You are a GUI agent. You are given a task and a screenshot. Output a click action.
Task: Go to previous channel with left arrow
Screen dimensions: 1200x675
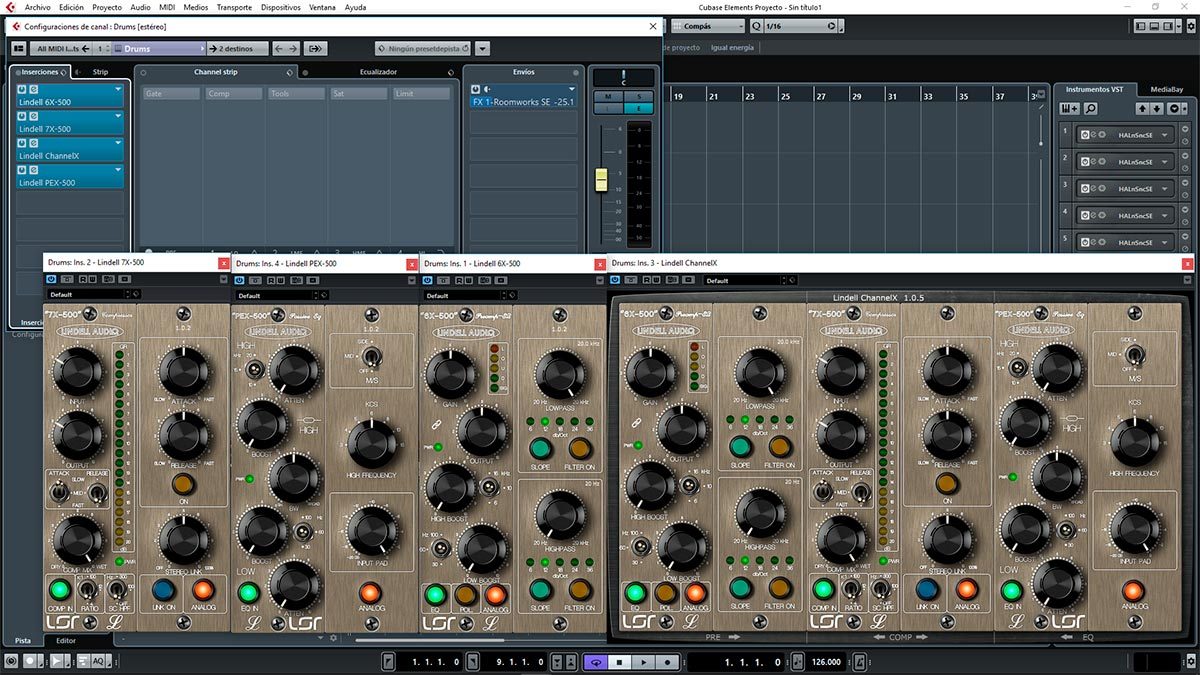tap(281, 48)
